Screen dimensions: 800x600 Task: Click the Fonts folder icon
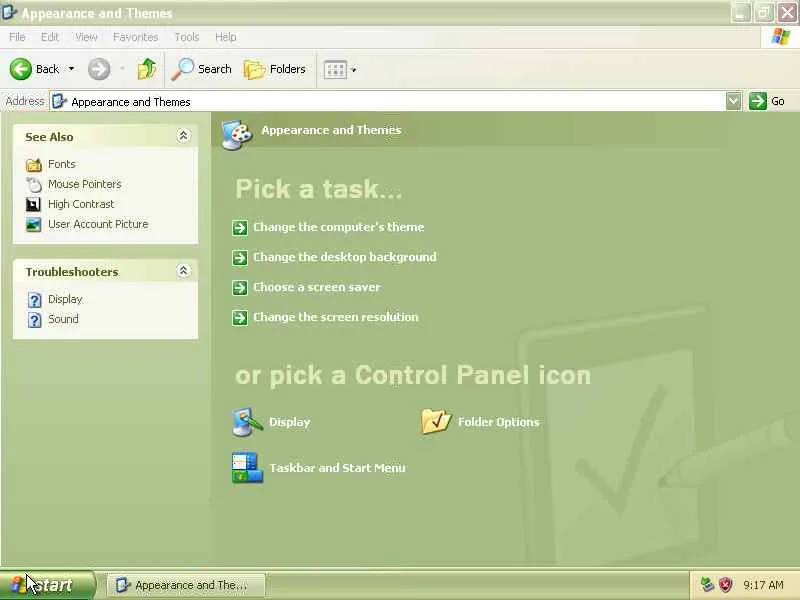click(34, 164)
